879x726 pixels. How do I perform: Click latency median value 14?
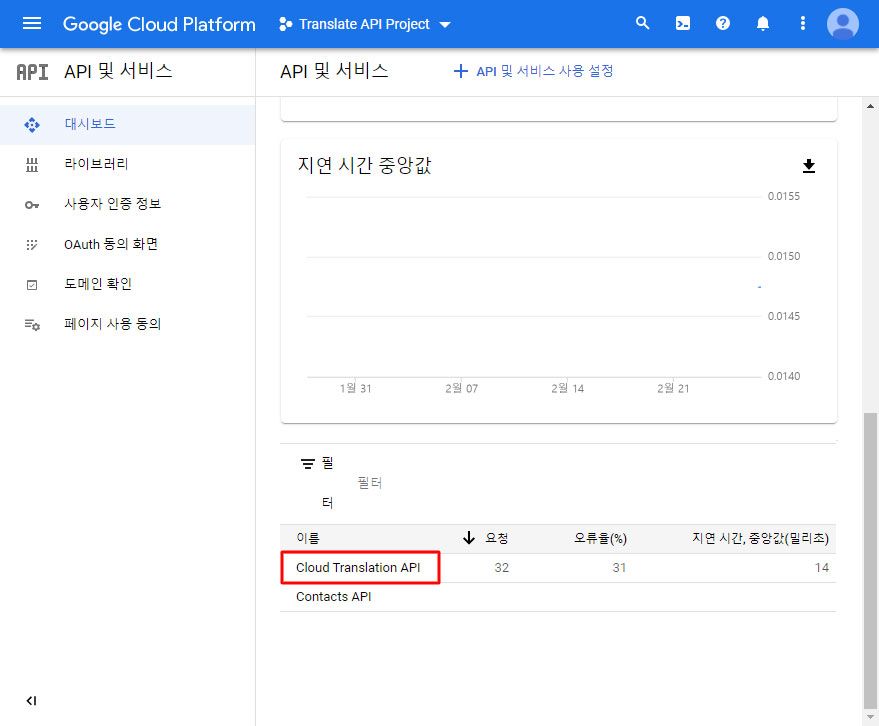tap(821, 568)
